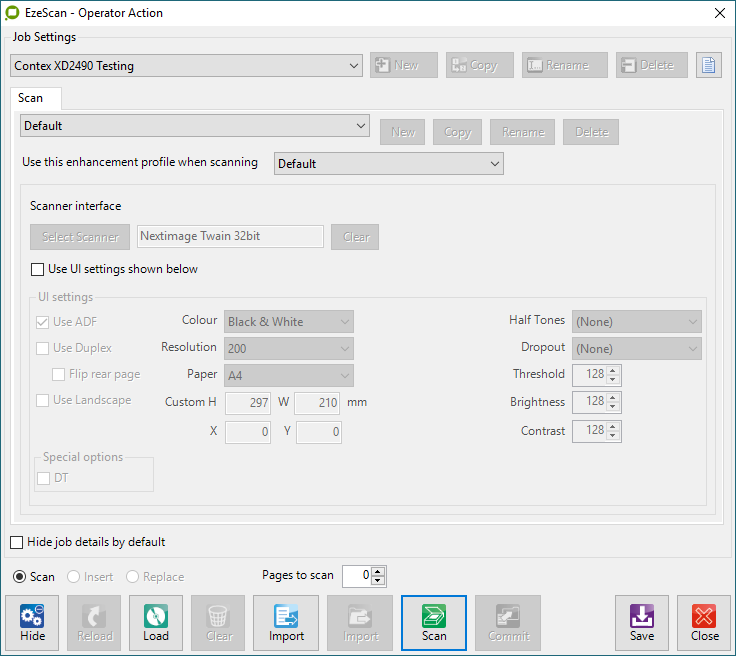Click the Import button with document icon
Image resolution: width=736 pixels, height=656 pixels.
pyautogui.click(x=286, y=623)
